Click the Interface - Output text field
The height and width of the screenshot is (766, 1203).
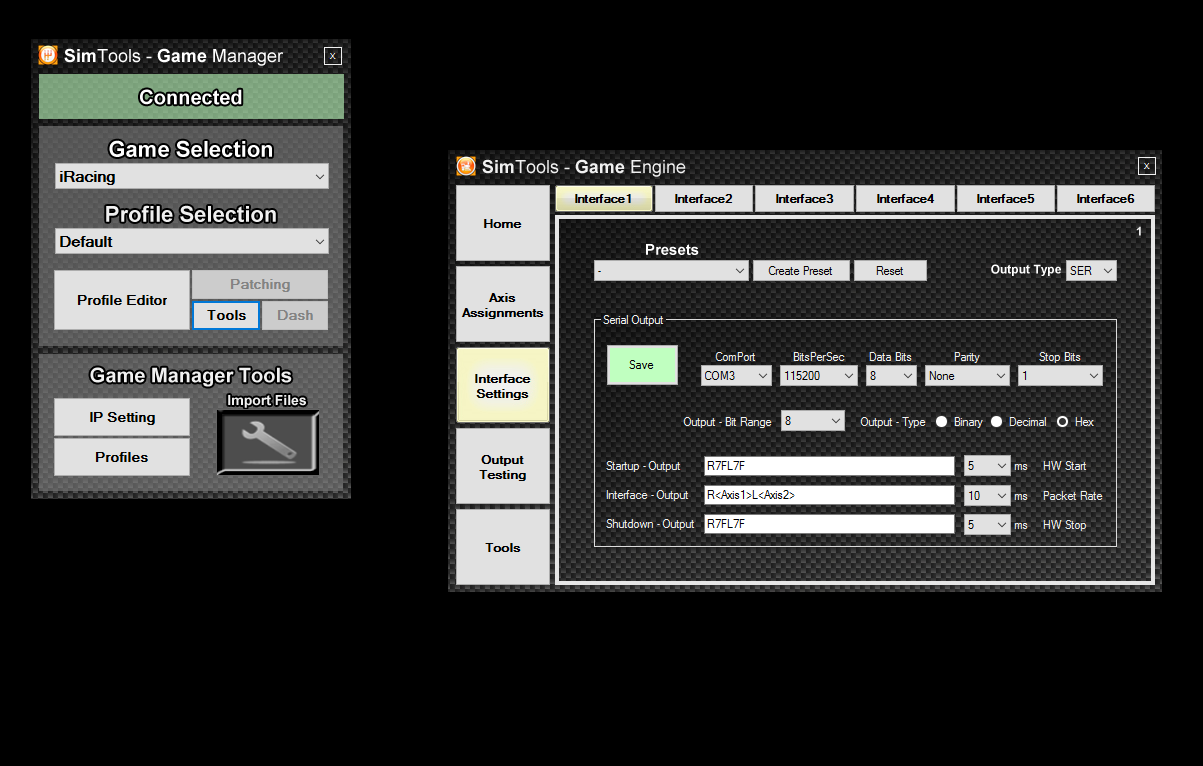830,496
